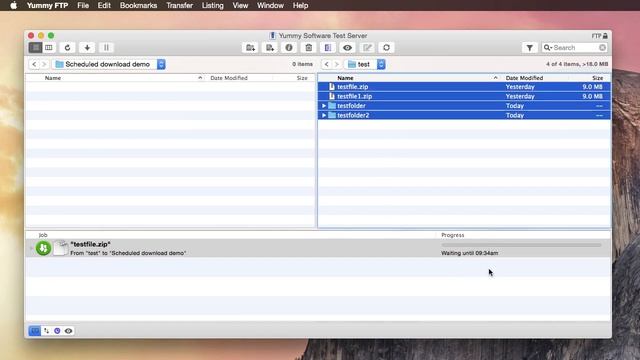640x360 pixels.
Task: Show the watch eye panel in bottom bar
Action: (x=69, y=331)
